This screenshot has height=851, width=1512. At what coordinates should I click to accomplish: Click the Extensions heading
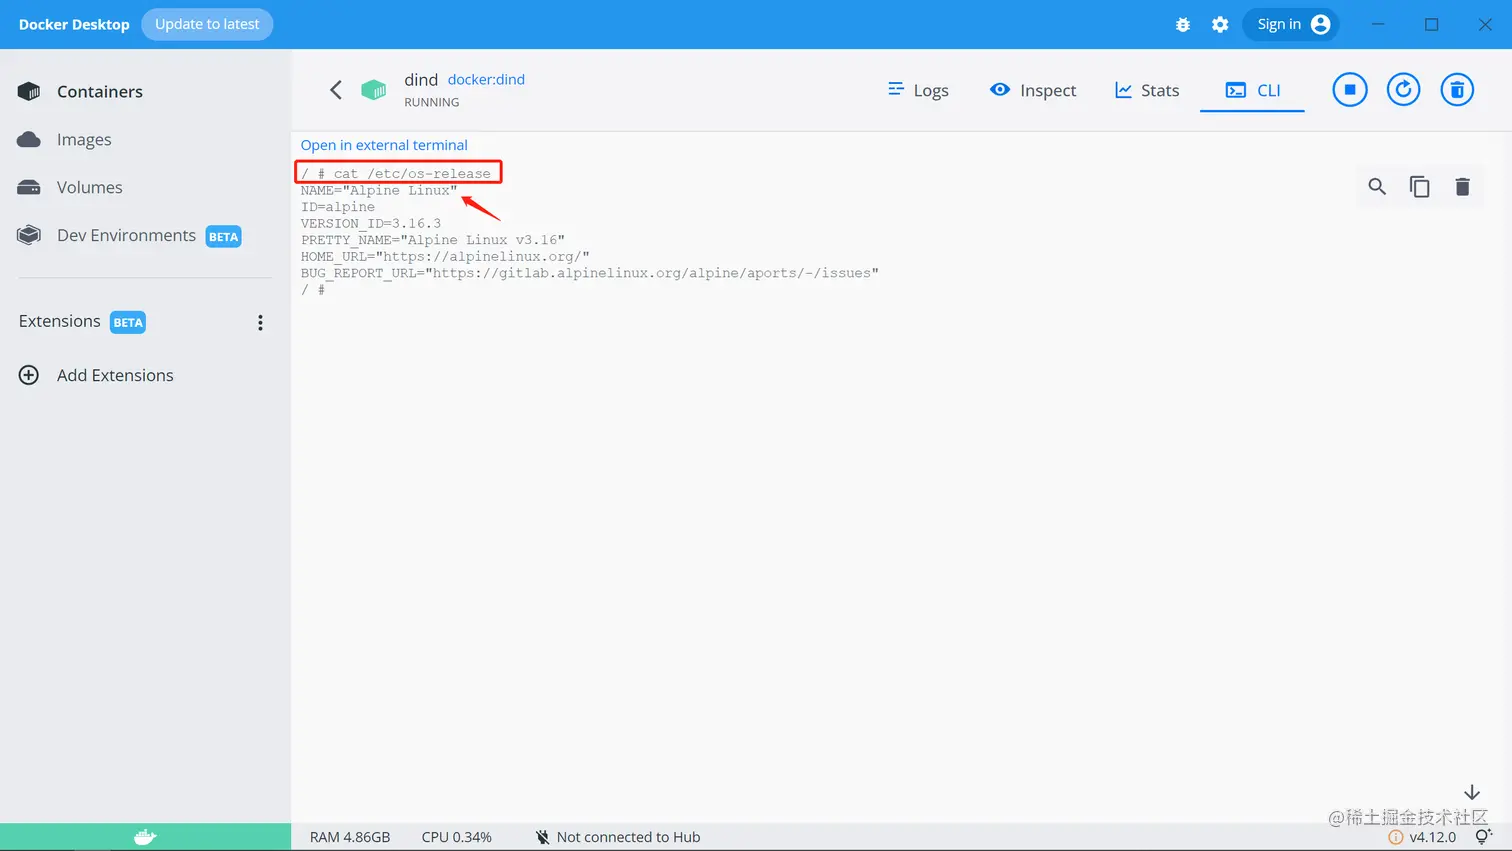coord(60,321)
